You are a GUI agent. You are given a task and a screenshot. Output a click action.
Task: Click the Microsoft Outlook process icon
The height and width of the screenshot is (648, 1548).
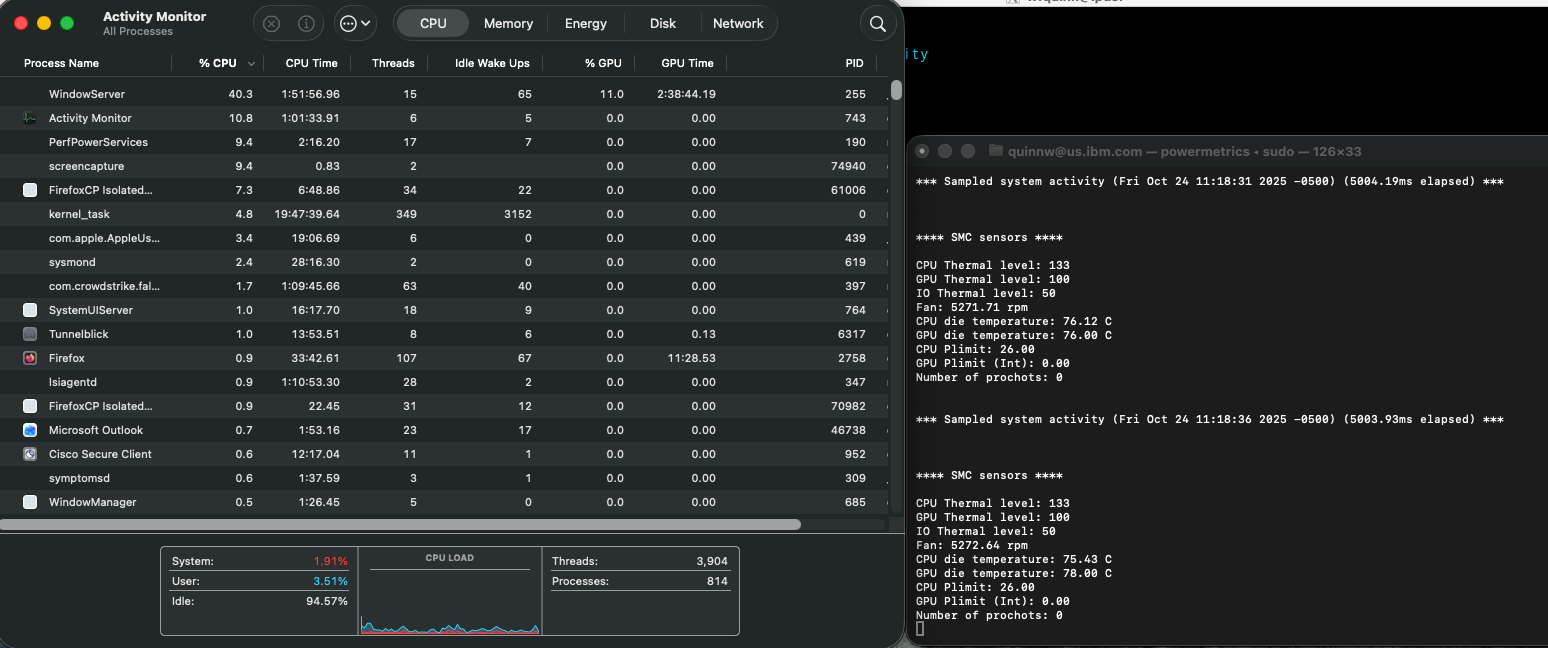(30, 430)
